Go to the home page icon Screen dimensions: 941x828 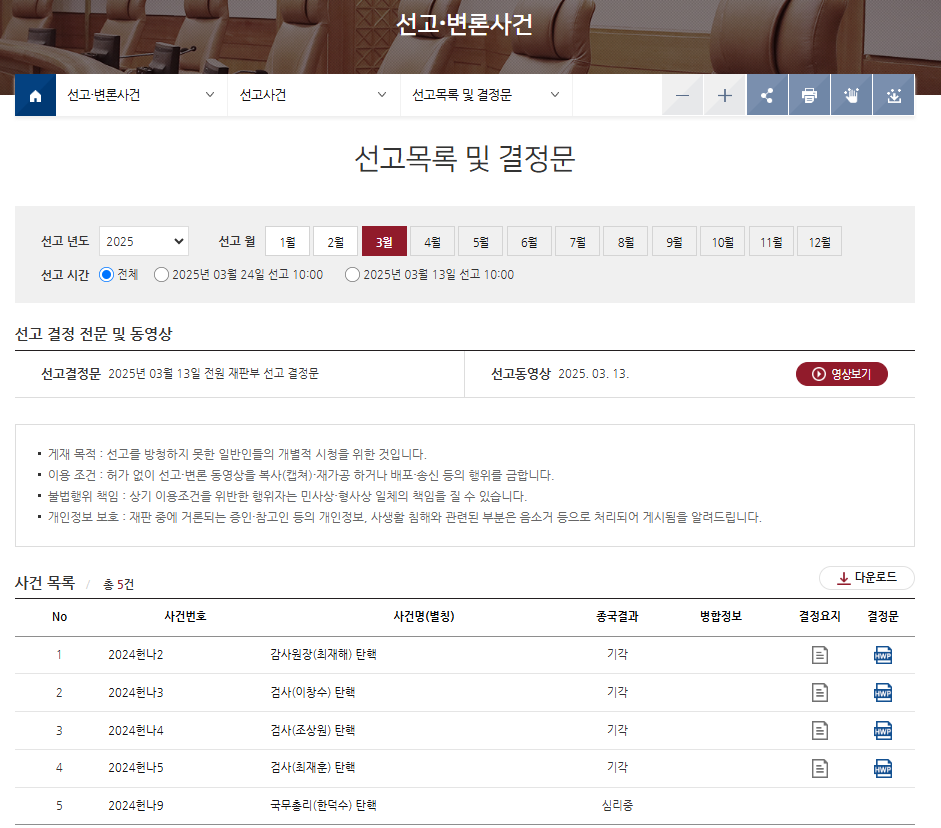[x=35, y=95]
